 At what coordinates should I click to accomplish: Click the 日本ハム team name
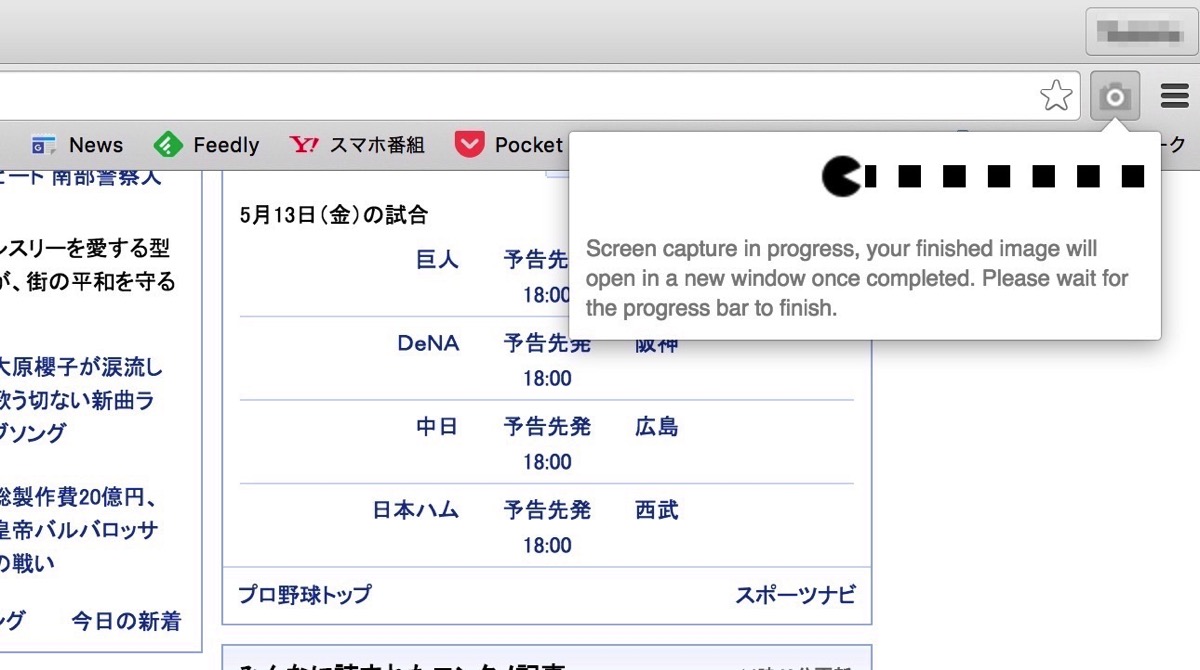point(415,510)
